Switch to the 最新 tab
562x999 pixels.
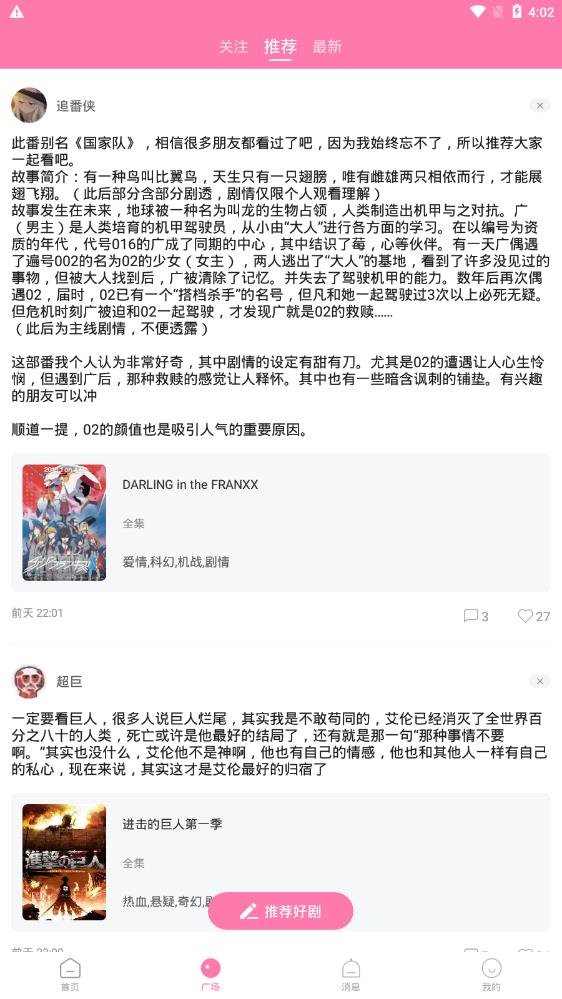click(x=328, y=47)
